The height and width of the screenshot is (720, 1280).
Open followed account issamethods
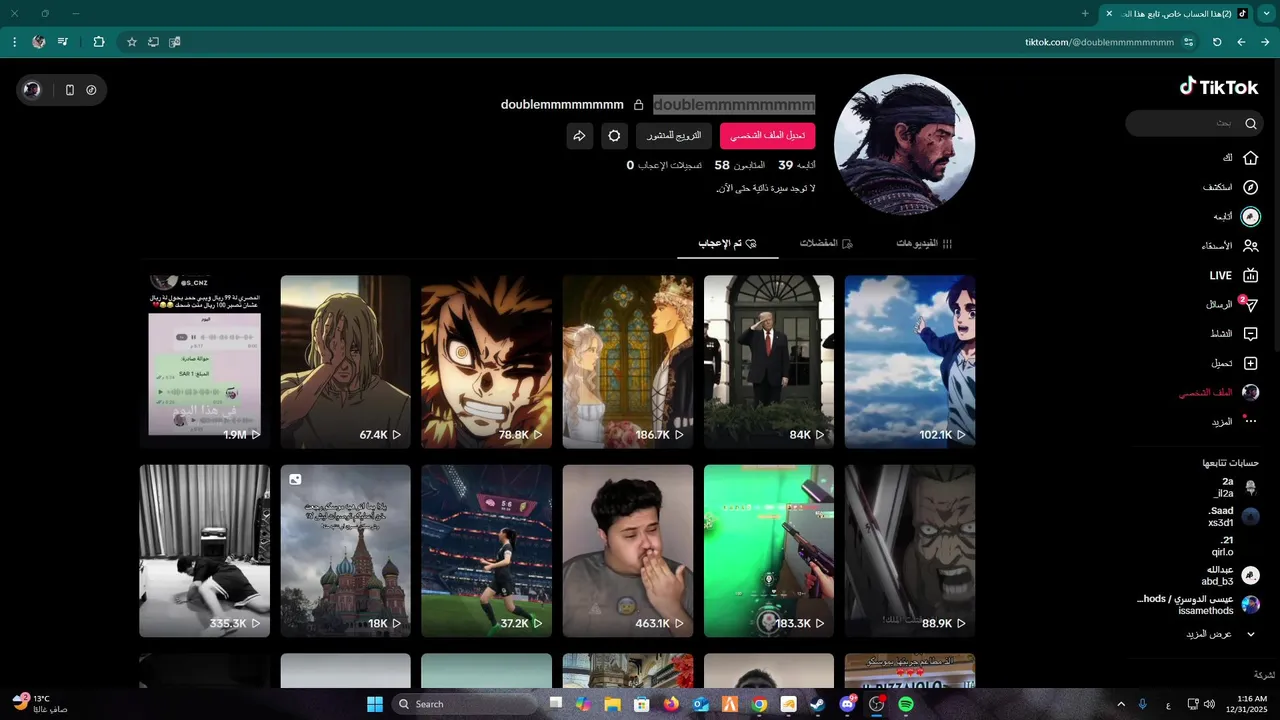[1198, 604]
